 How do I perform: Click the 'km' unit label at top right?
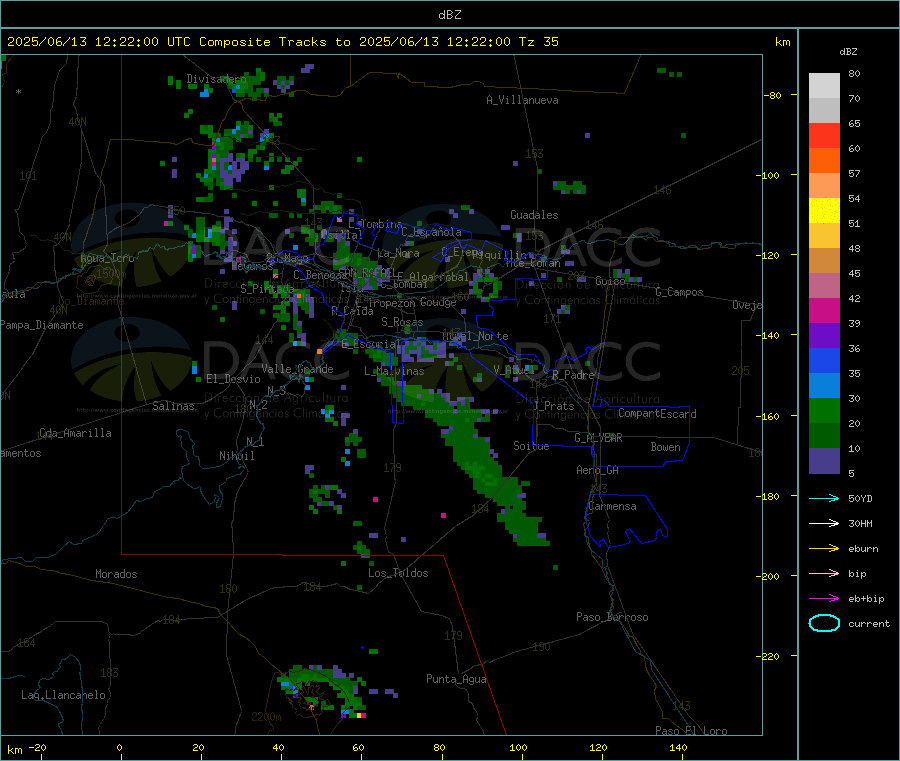(782, 42)
